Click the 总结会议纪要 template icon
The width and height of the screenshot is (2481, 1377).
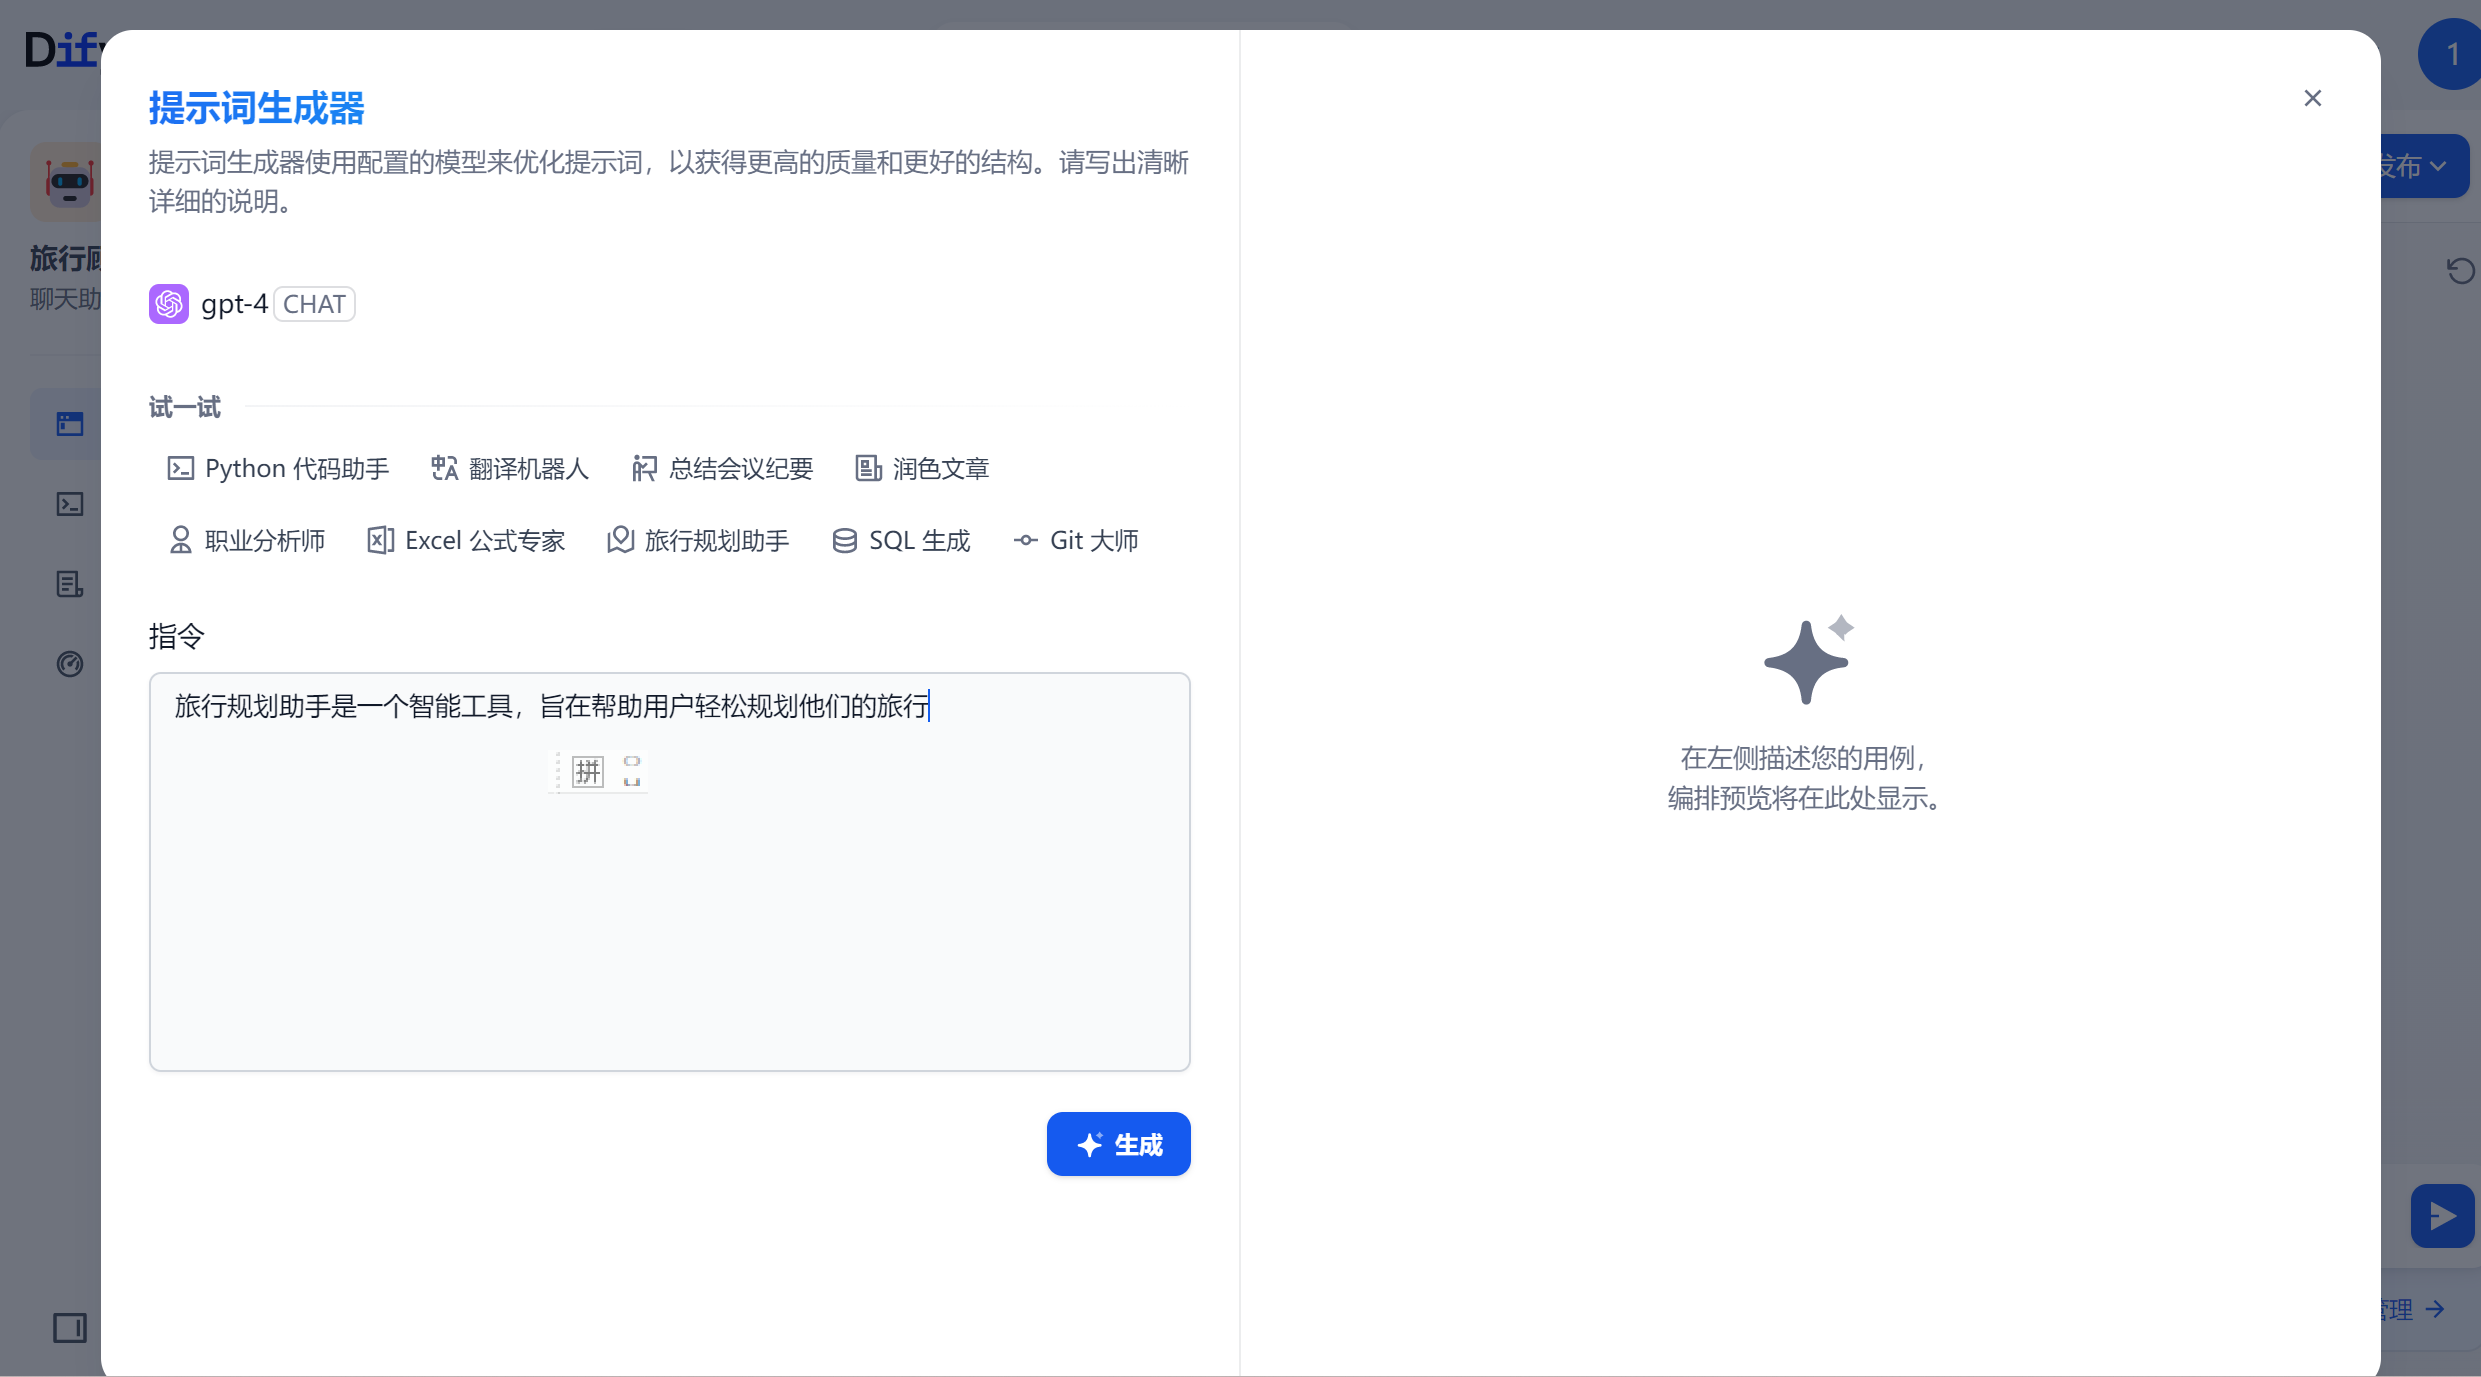644,468
